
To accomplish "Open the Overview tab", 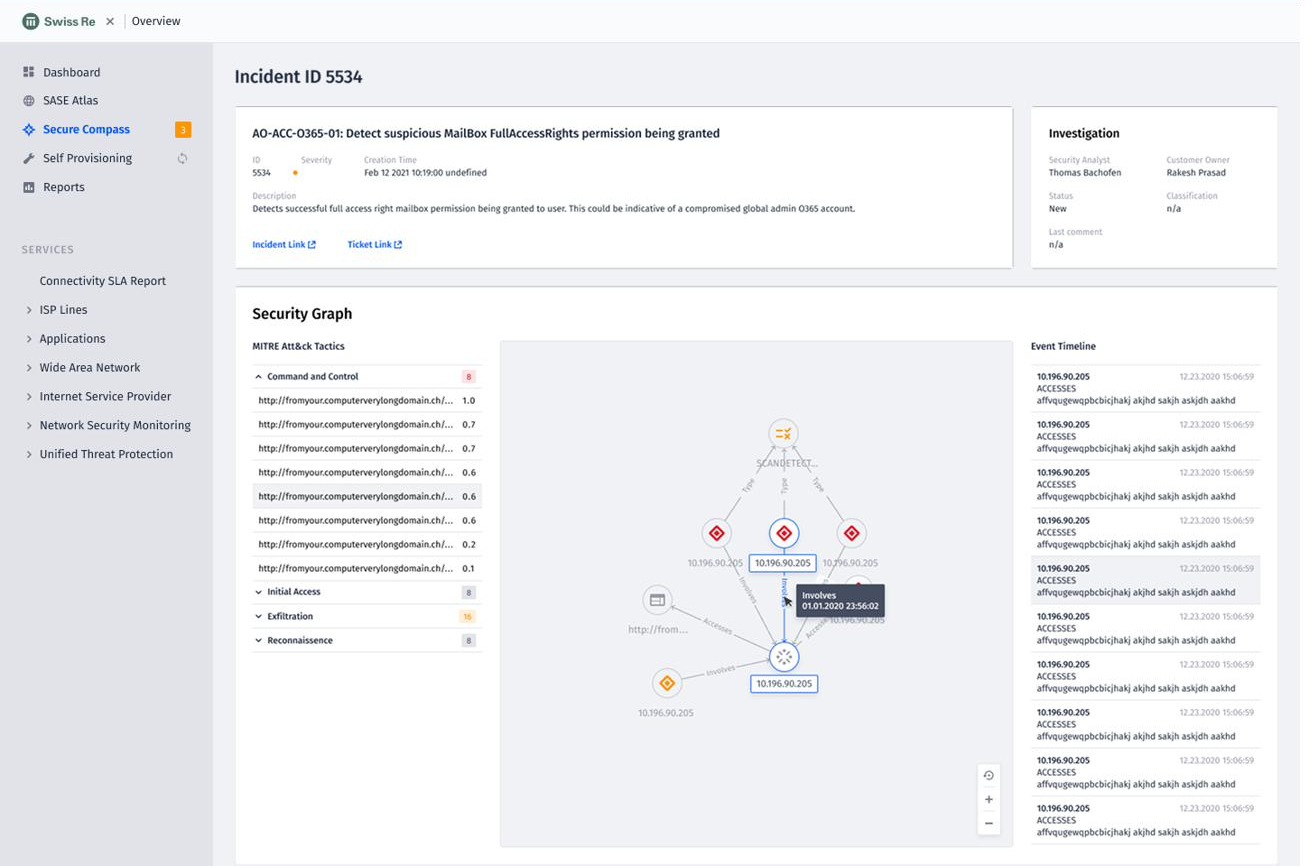I will (156, 21).
